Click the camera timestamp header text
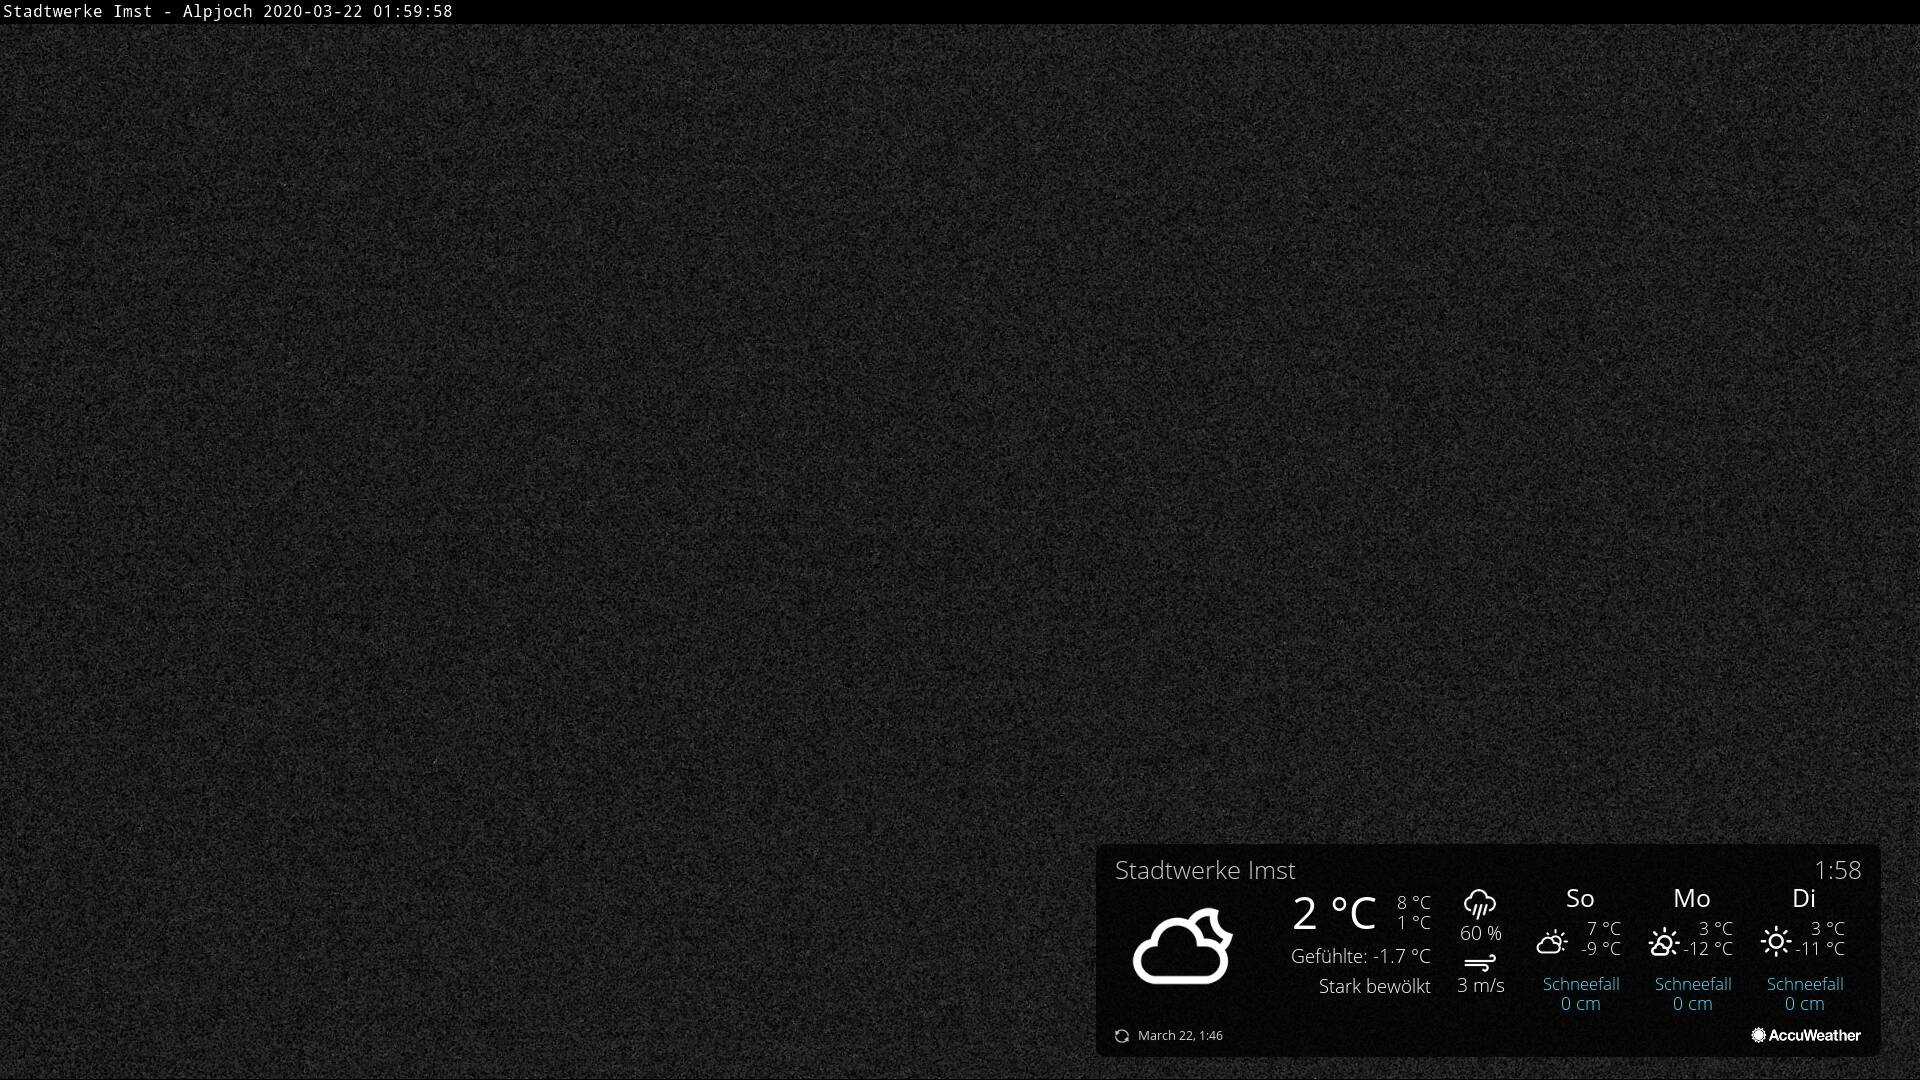 (228, 11)
